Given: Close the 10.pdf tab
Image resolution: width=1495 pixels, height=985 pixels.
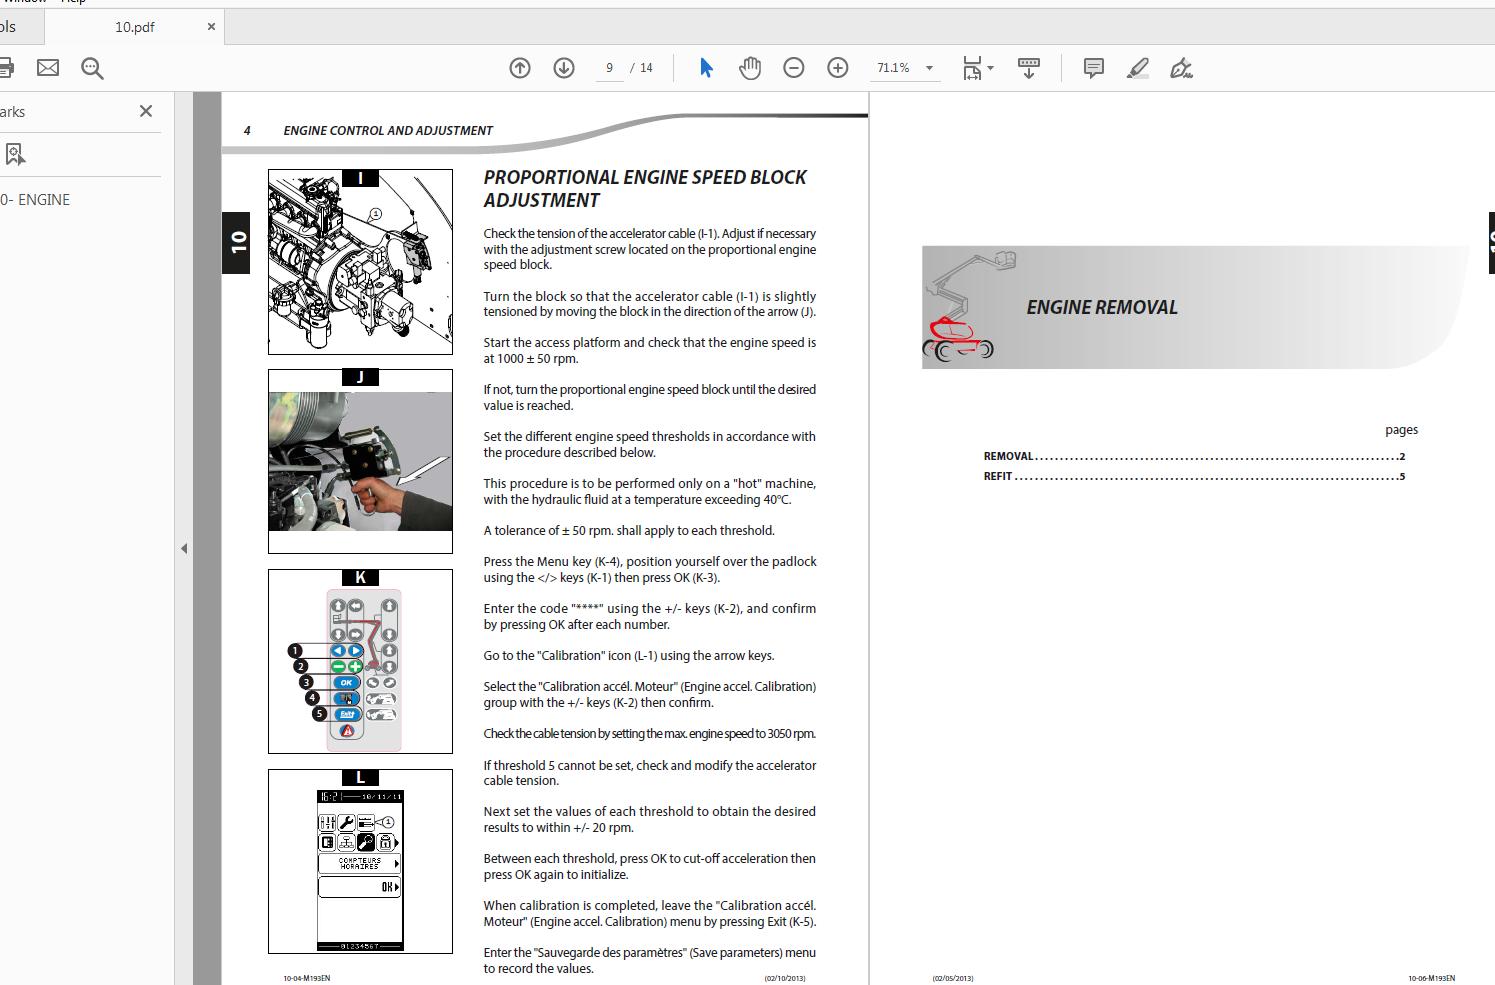Looking at the screenshot, I should [211, 27].
